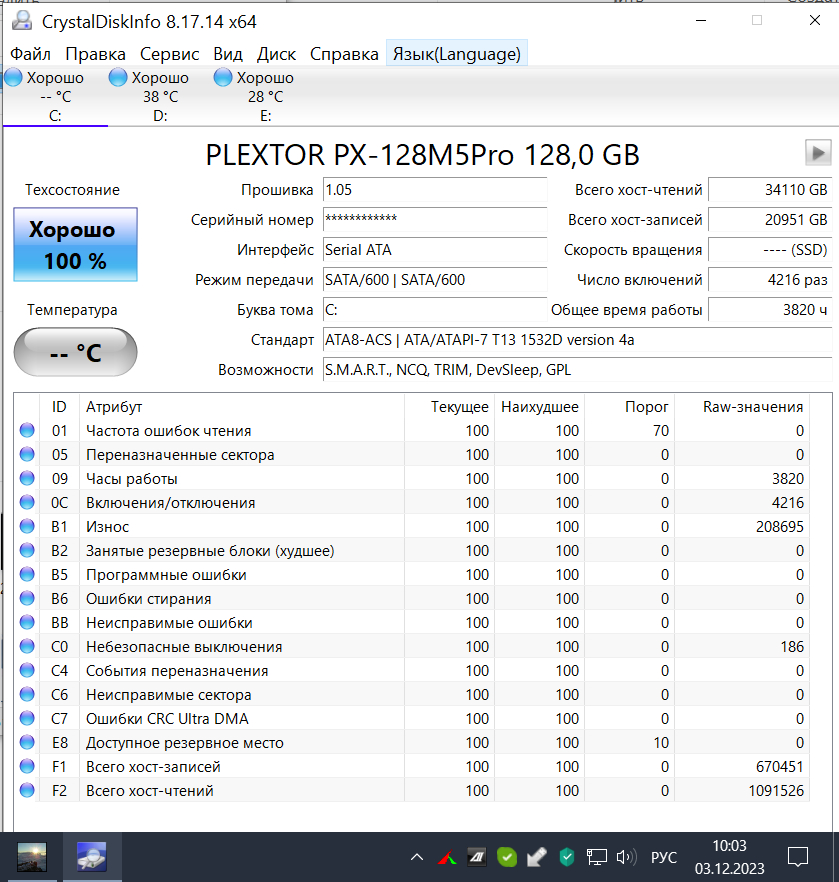This screenshot has width=839, height=882.
Task: Click status icon for F1 Всего хост-записей
Action: pos(27,766)
